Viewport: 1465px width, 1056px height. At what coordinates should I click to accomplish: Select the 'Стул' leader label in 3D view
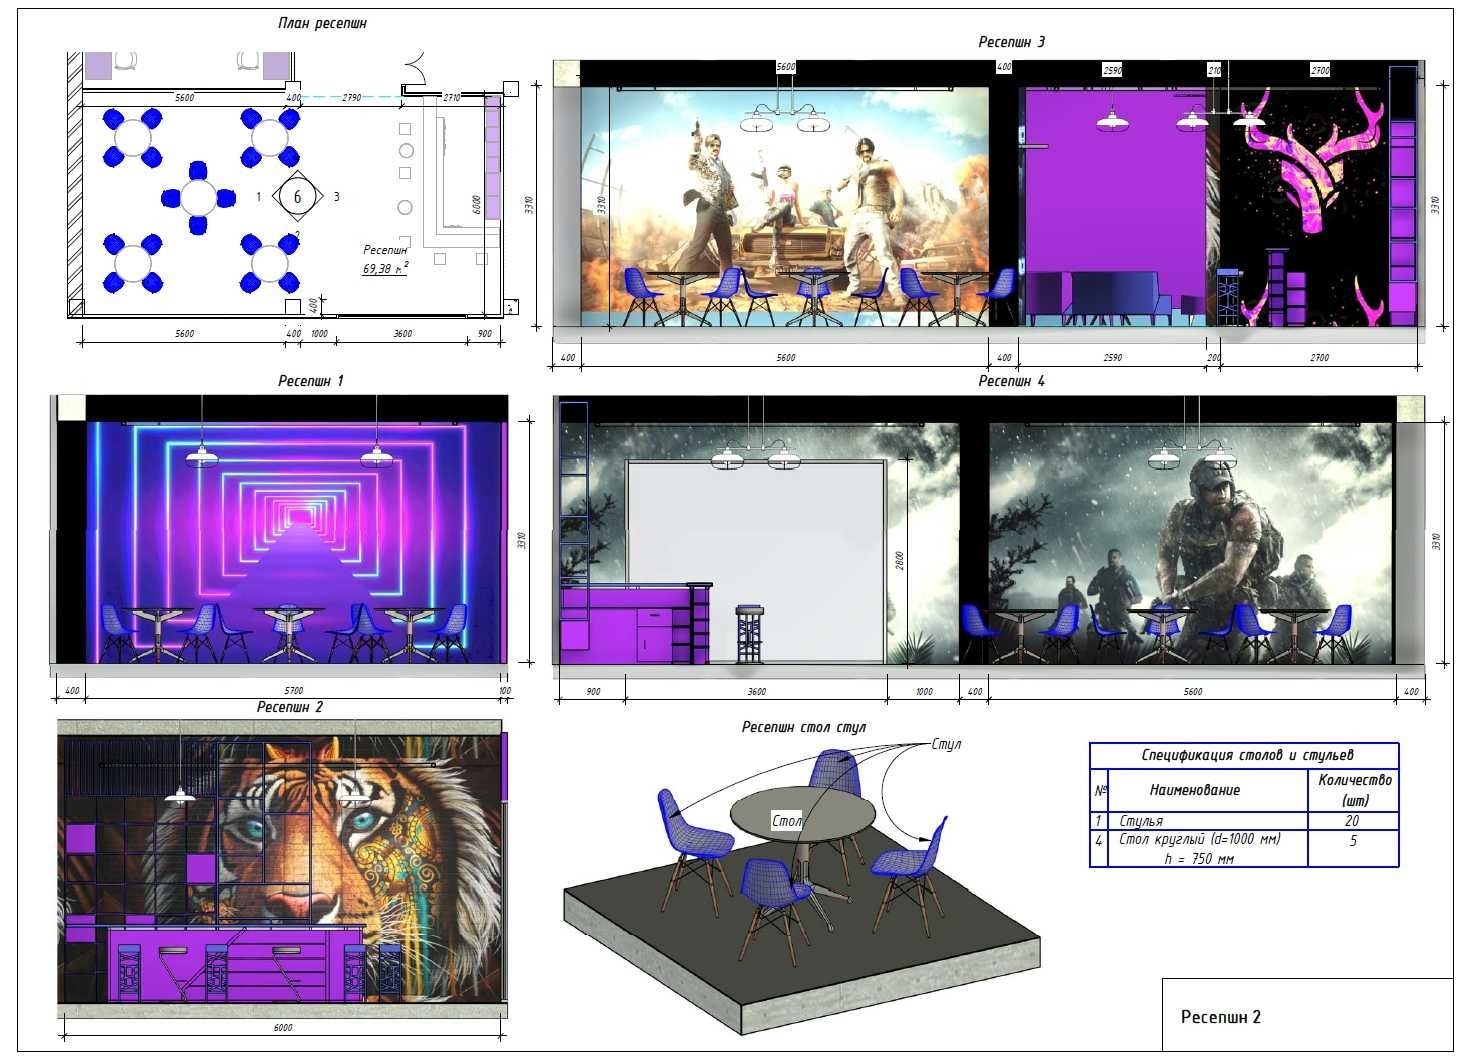point(946,744)
